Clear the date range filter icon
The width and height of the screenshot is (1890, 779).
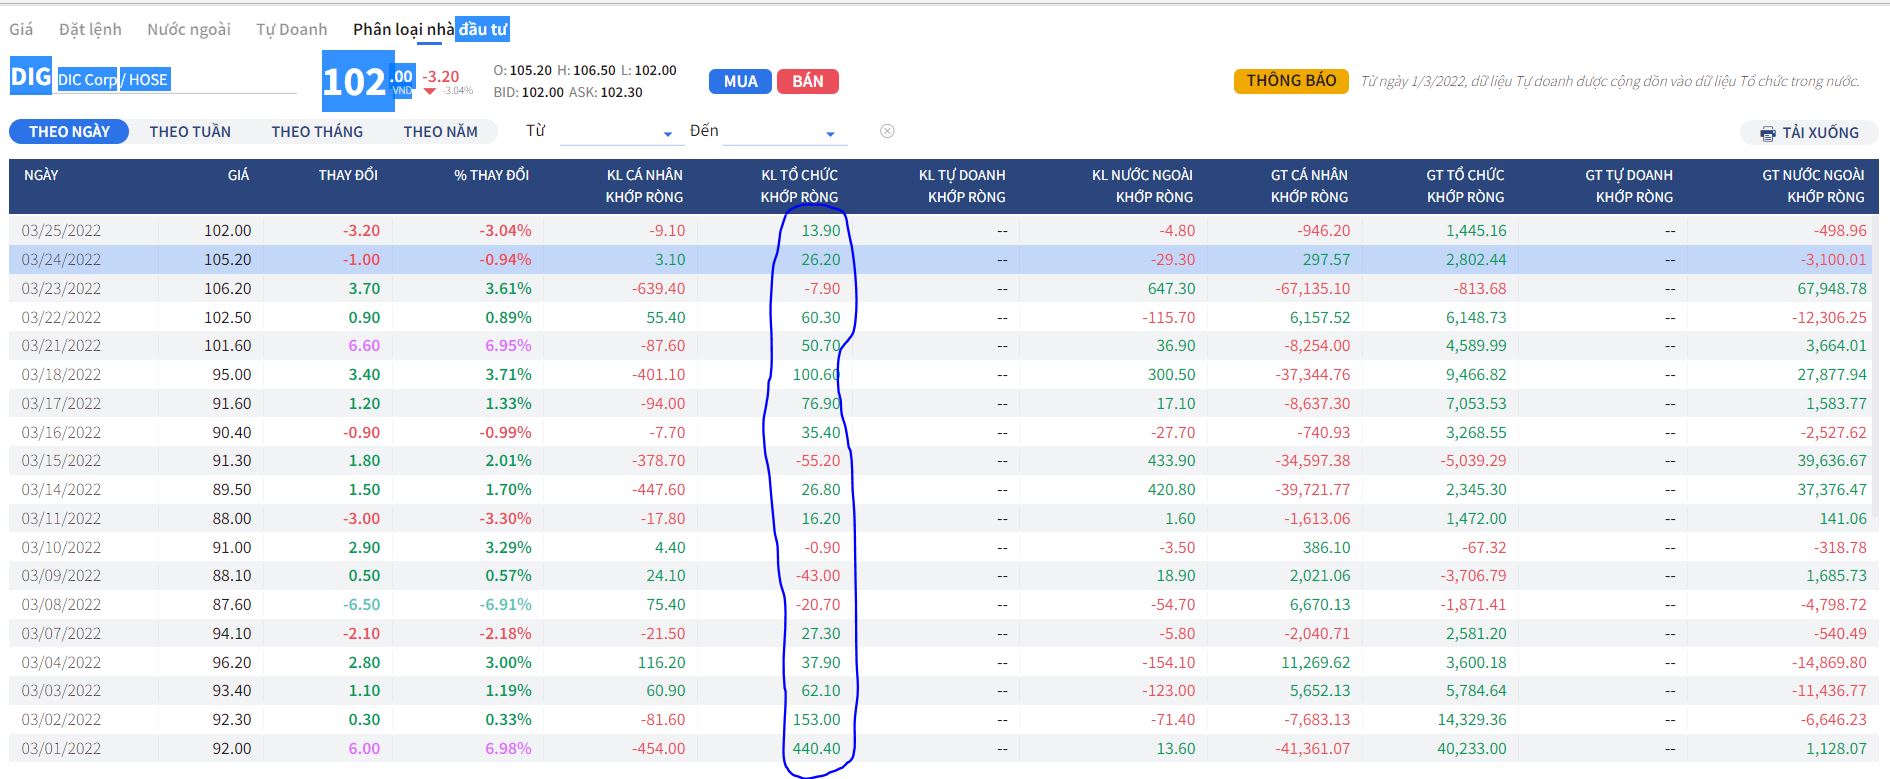pyautogui.click(x=887, y=131)
